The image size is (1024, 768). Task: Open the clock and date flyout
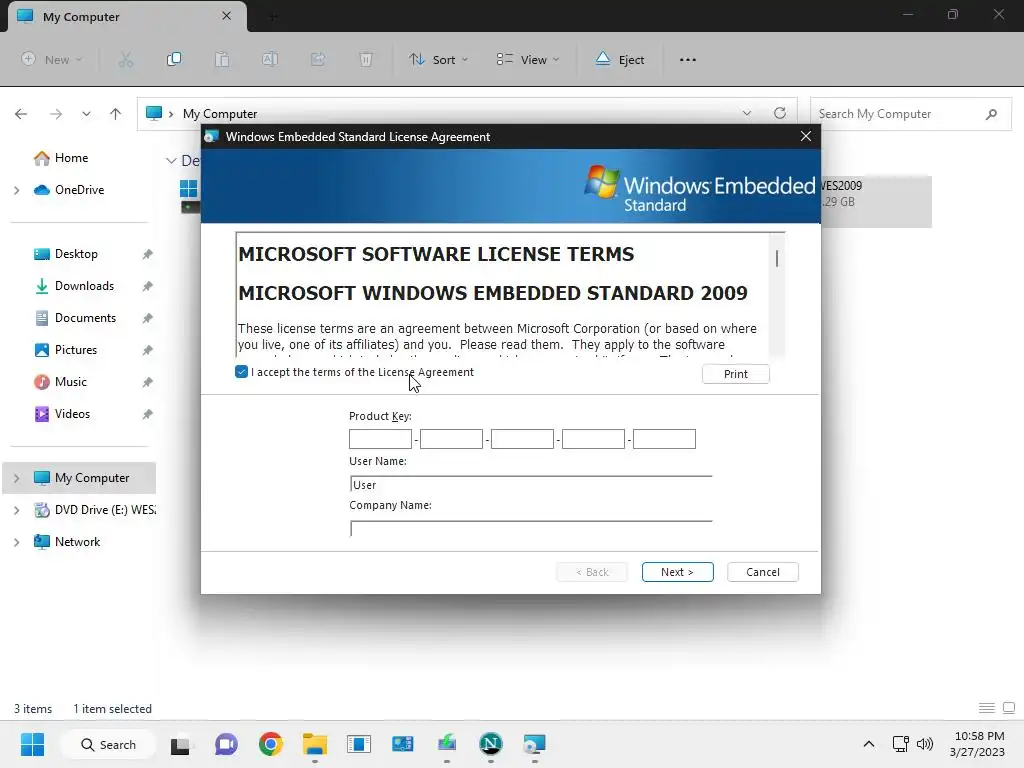(978, 744)
